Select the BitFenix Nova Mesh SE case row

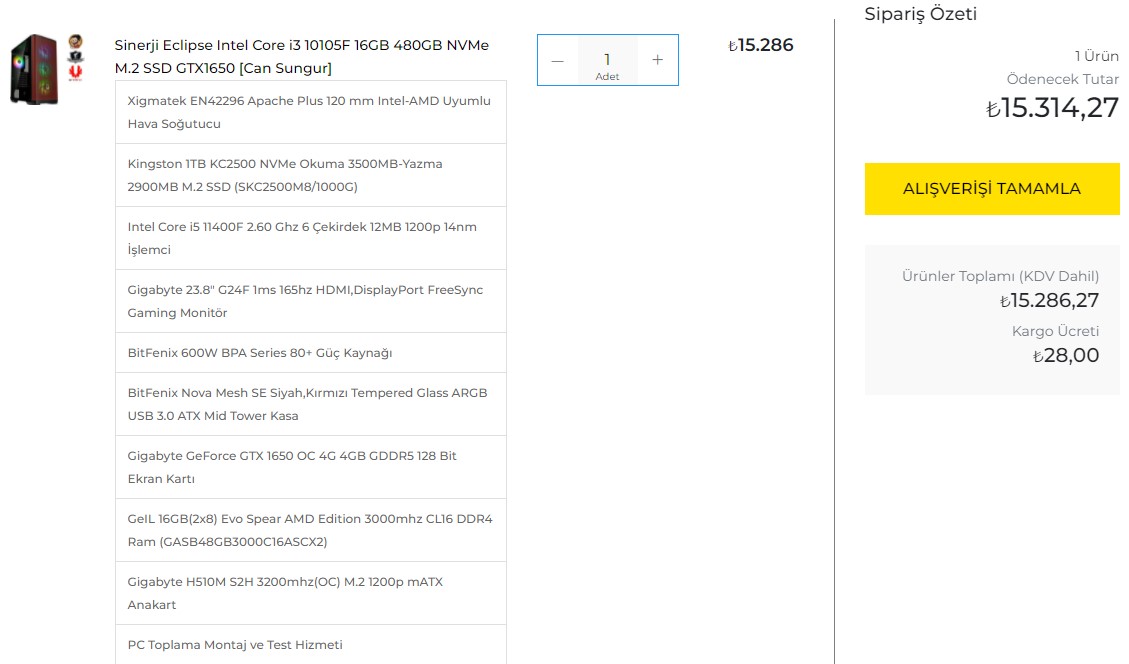(x=311, y=404)
